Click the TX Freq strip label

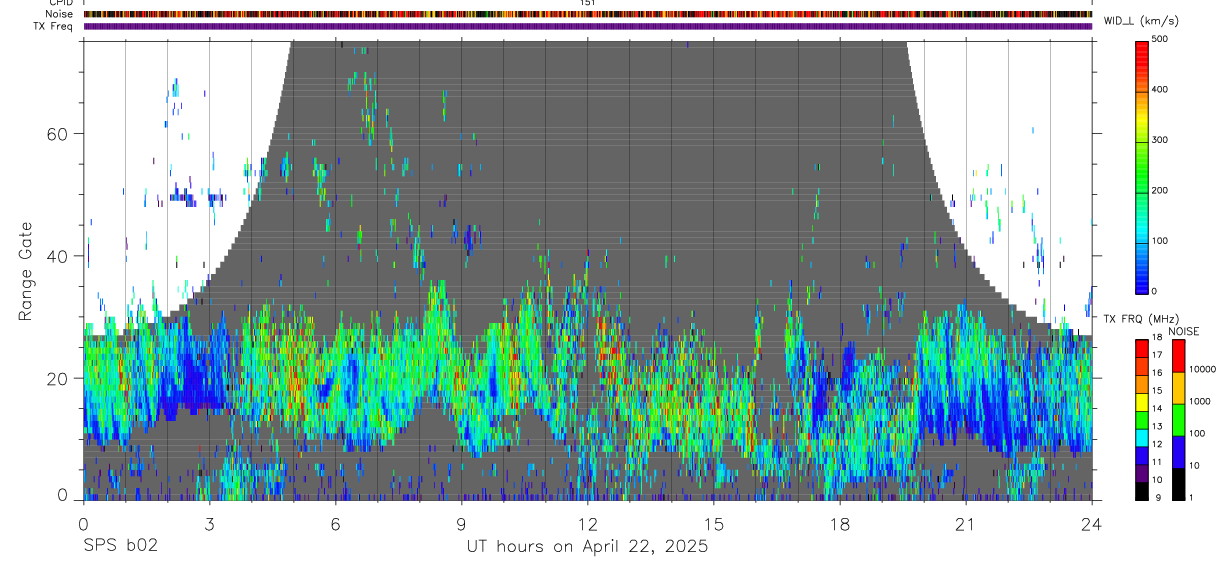coord(53,26)
